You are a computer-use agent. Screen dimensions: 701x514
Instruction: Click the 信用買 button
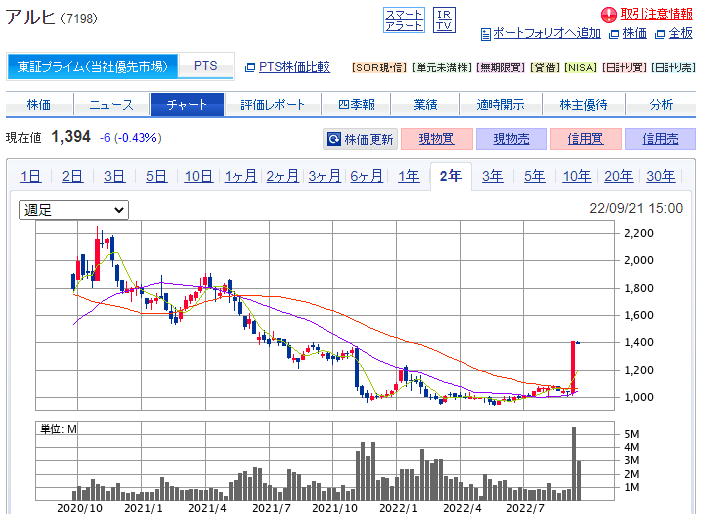pyautogui.click(x=586, y=139)
